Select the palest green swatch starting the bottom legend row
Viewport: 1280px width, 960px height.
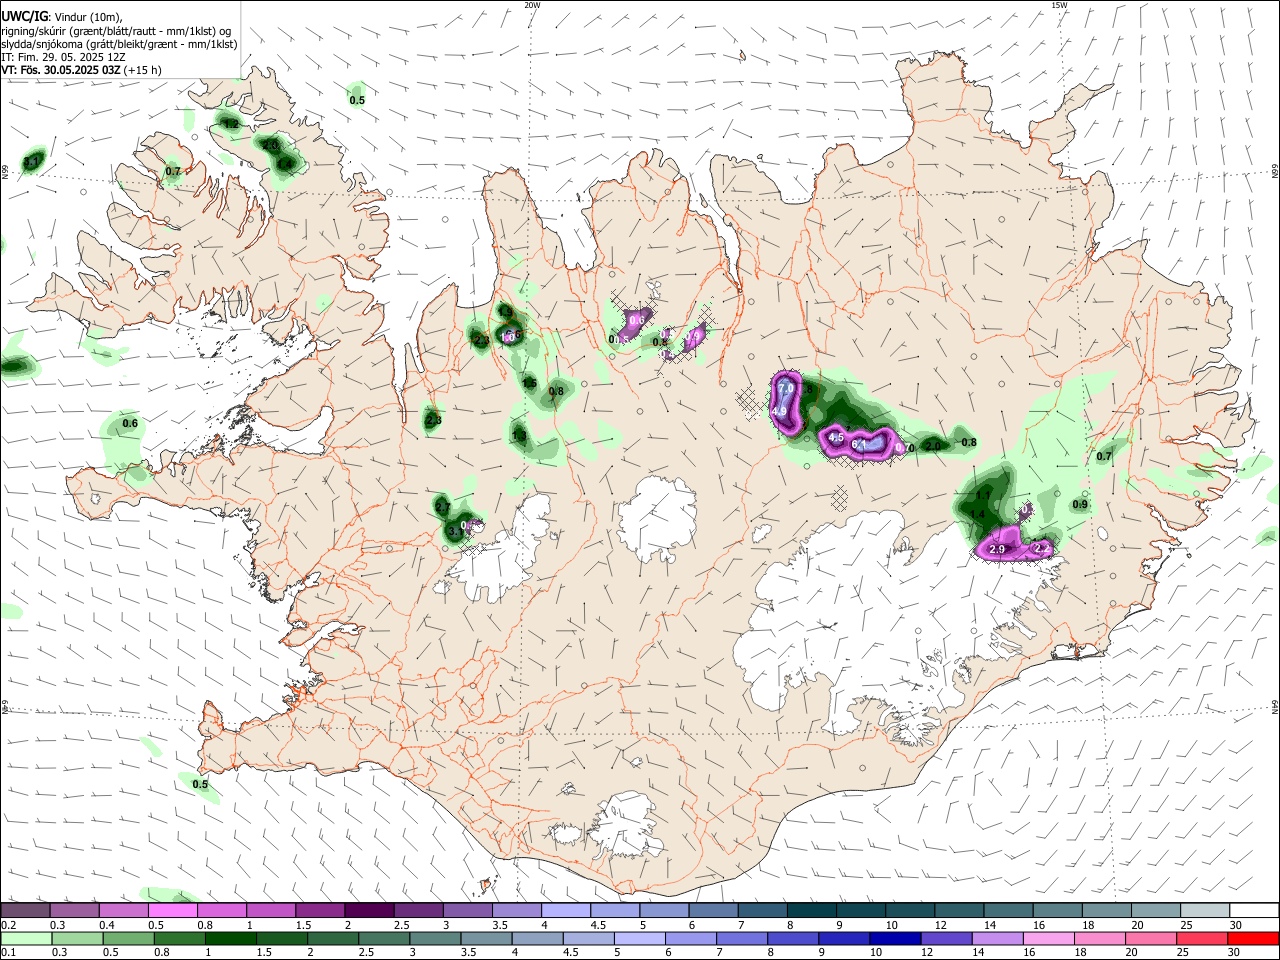pyautogui.click(x=25, y=938)
